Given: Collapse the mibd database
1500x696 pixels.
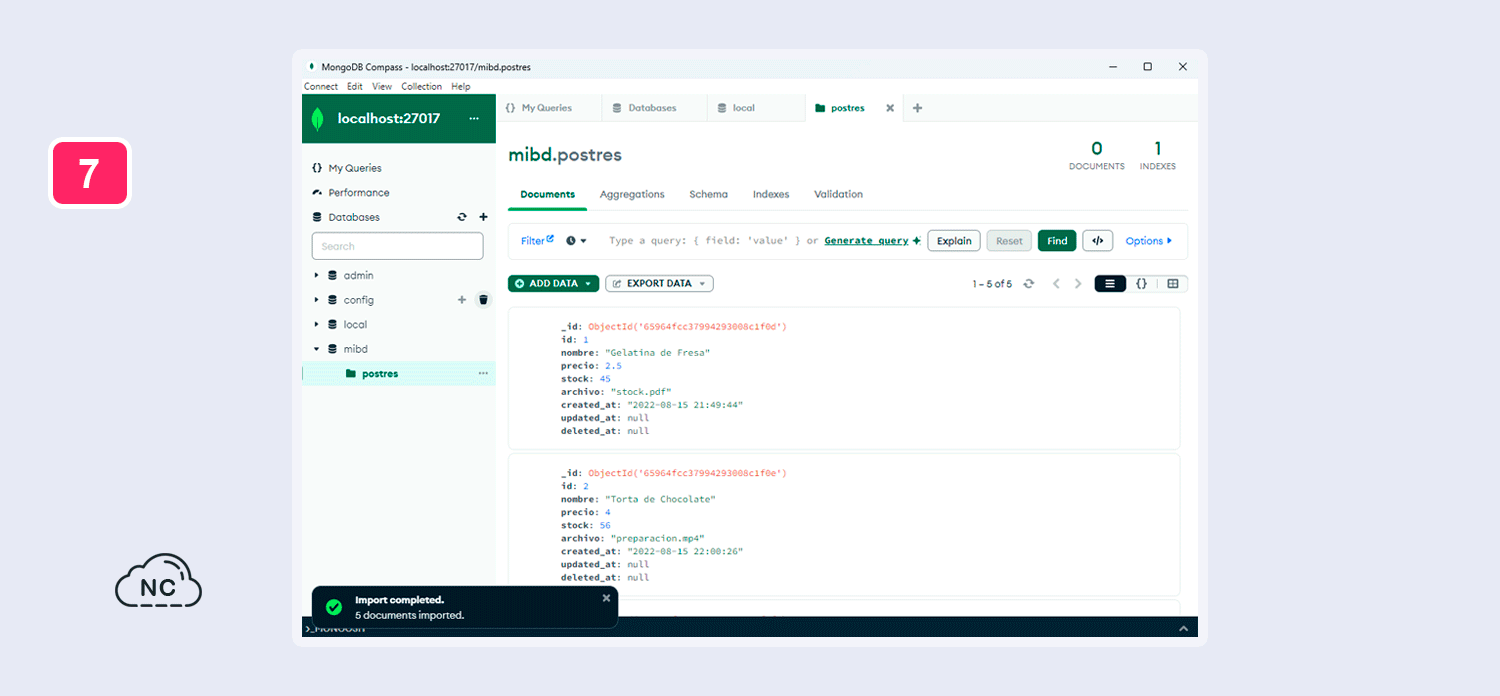Looking at the screenshot, I should (x=317, y=349).
